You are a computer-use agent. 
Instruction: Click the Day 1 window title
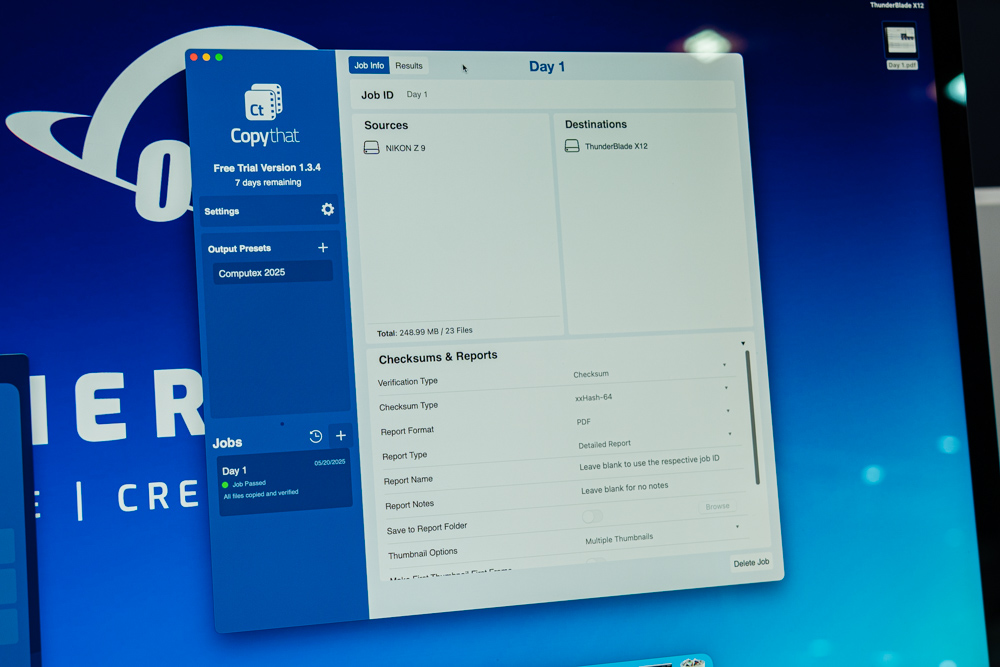[547, 66]
